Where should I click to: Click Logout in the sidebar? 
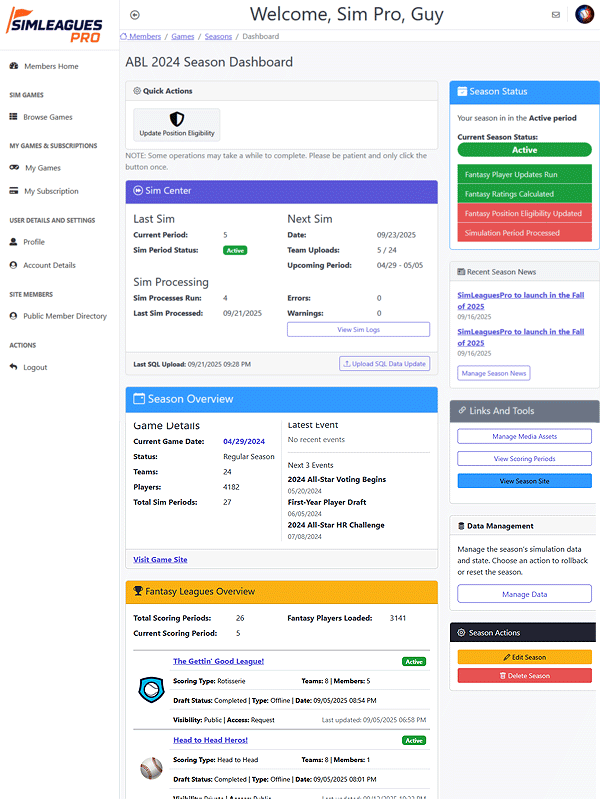[x=35, y=367]
